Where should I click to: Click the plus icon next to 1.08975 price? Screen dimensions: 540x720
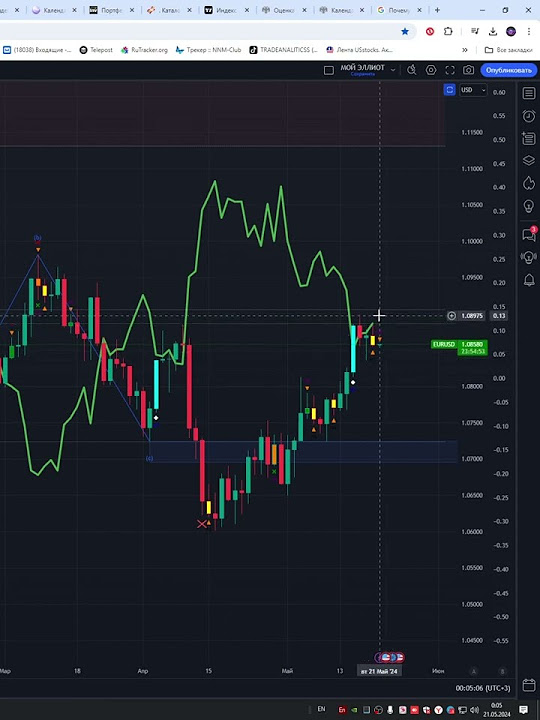click(452, 316)
